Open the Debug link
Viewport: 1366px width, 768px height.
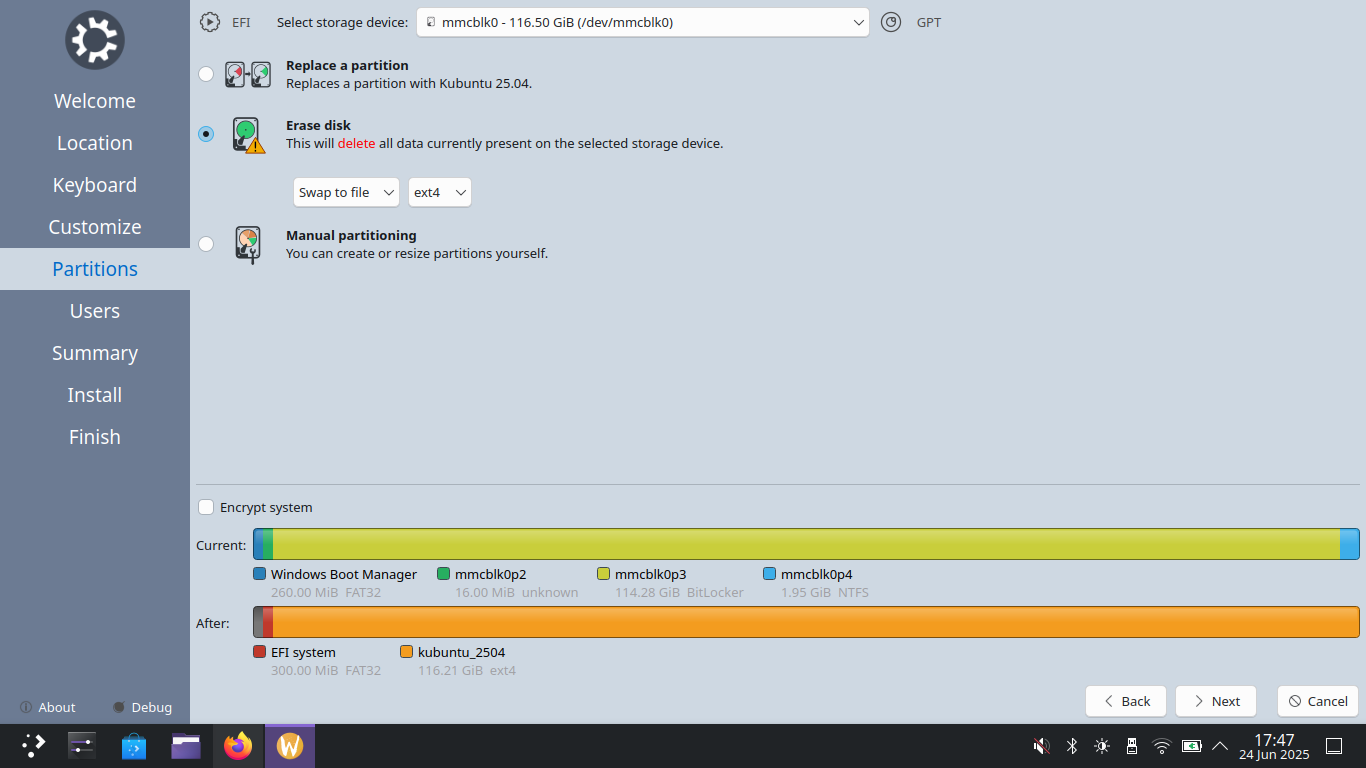point(152,707)
